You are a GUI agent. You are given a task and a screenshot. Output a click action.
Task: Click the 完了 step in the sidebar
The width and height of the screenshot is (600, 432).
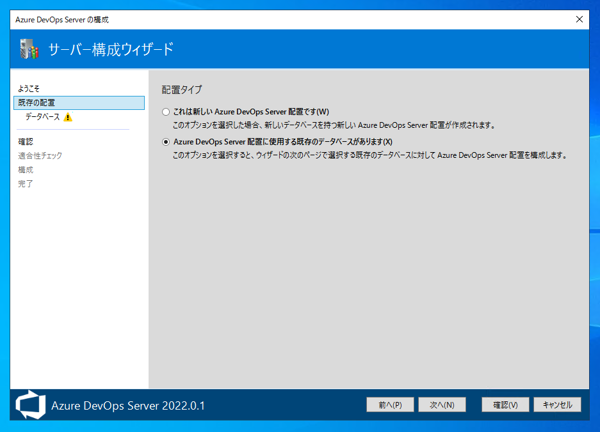coord(26,184)
